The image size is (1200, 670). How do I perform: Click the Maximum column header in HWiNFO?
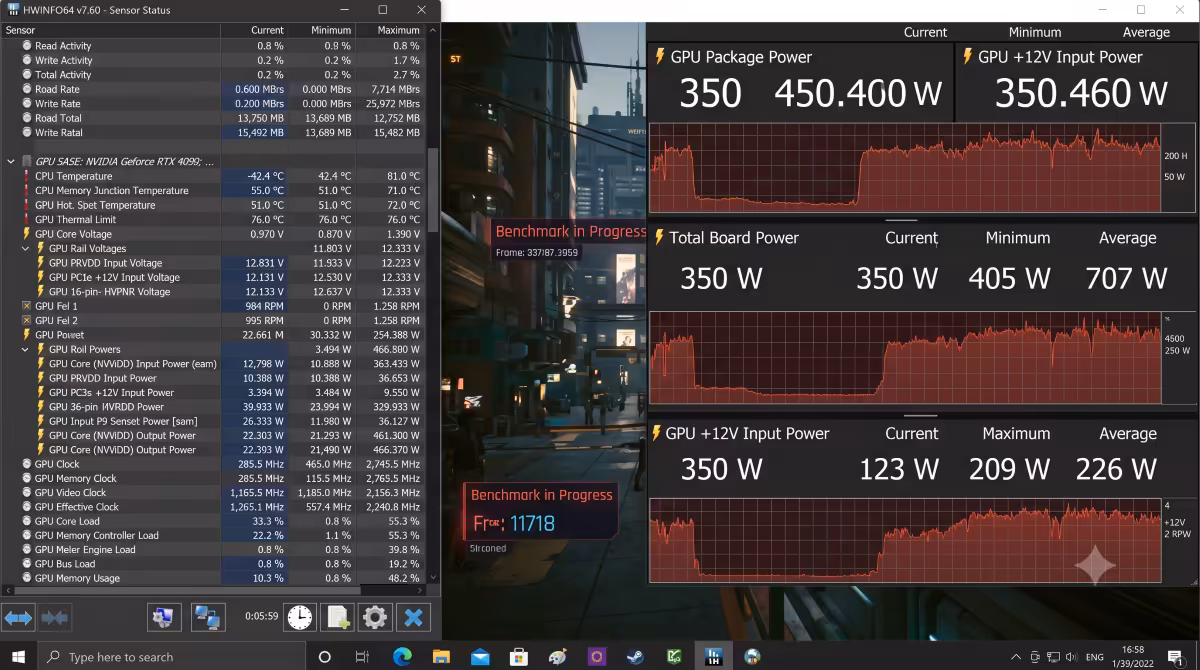tap(389, 30)
